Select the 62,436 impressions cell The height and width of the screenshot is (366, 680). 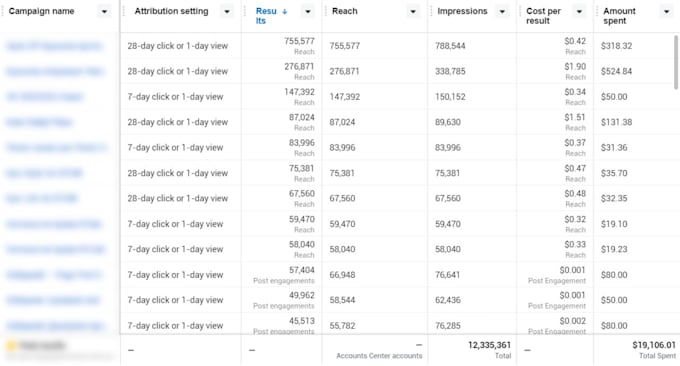pyautogui.click(x=448, y=300)
